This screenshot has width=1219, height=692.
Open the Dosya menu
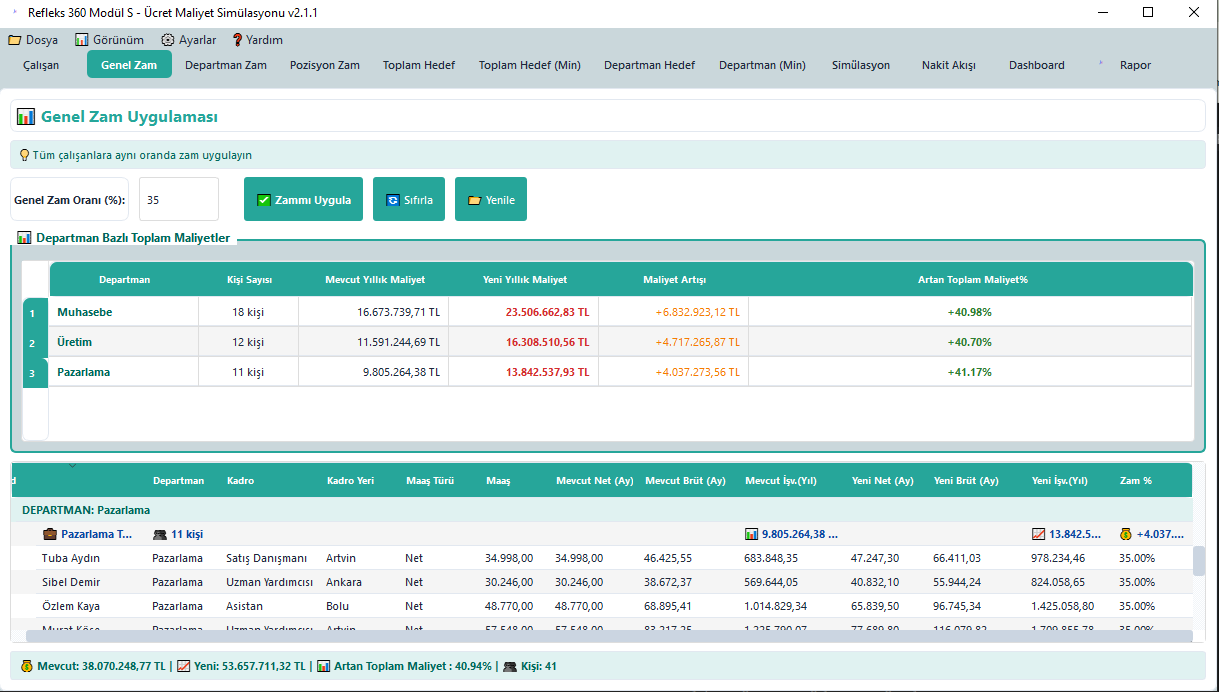tap(33, 40)
